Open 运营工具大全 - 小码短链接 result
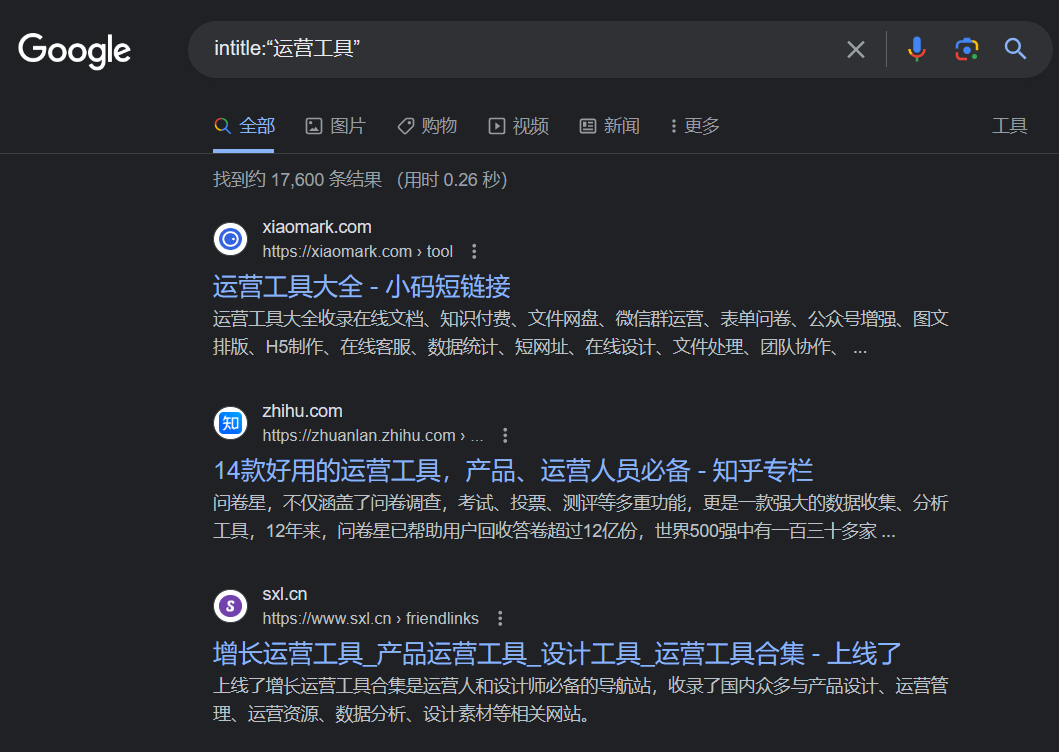The height and width of the screenshot is (752, 1059). pos(361,286)
